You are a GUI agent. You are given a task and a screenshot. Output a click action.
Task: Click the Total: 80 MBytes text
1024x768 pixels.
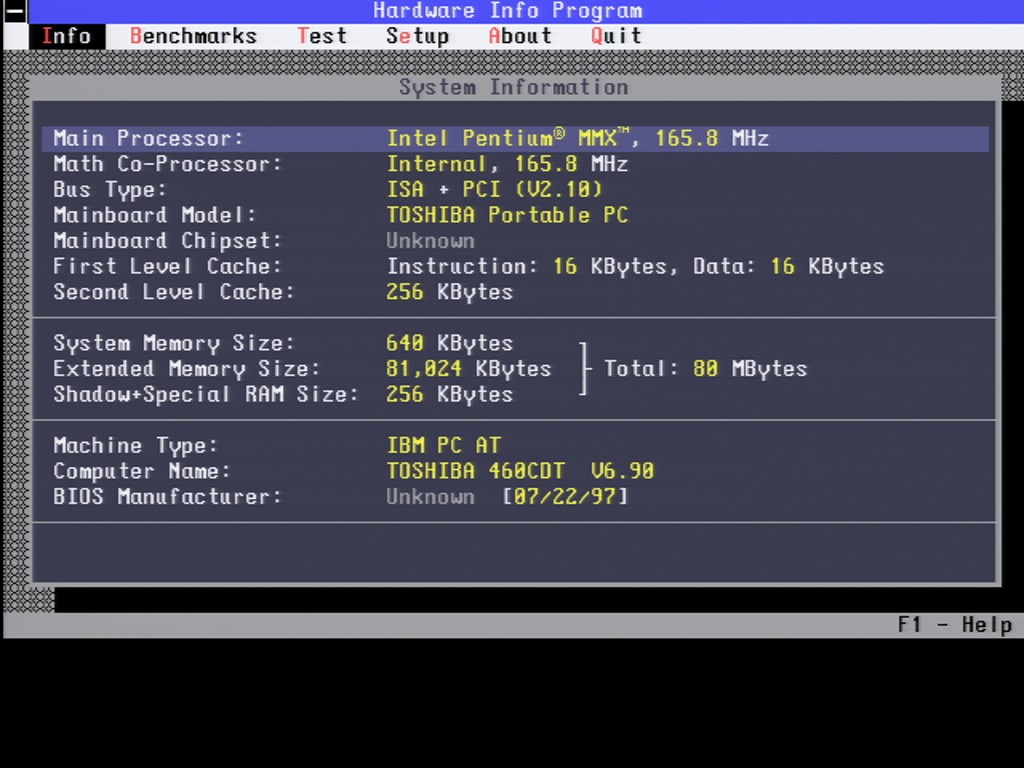tap(705, 369)
